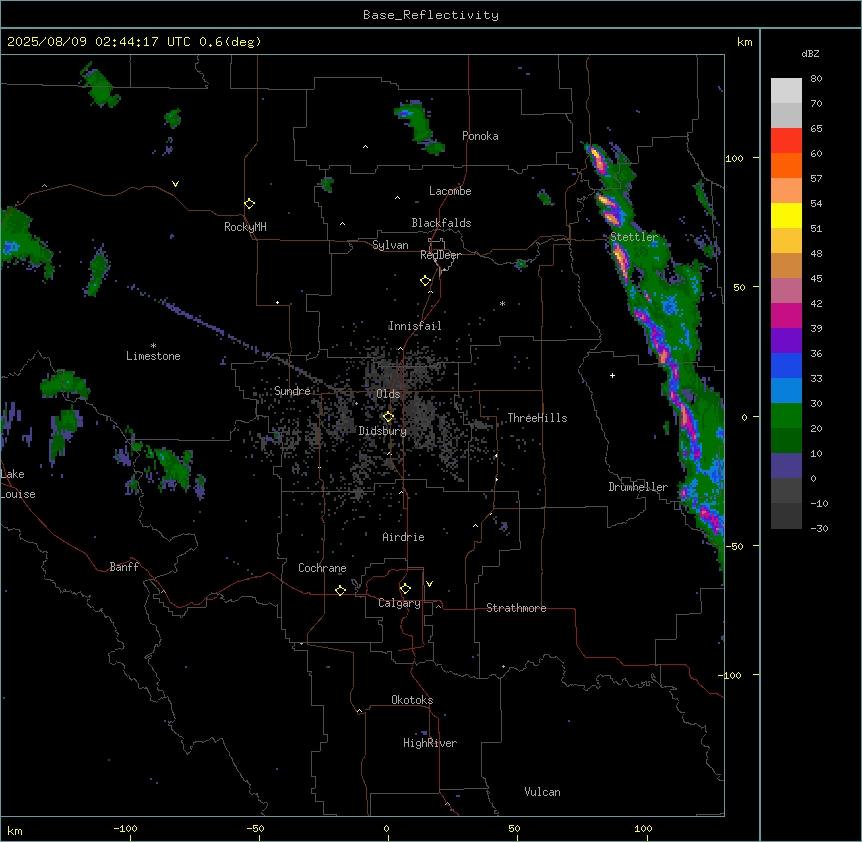Click the Airdrie city label
The image size is (862, 842).
click(x=404, y=537)
